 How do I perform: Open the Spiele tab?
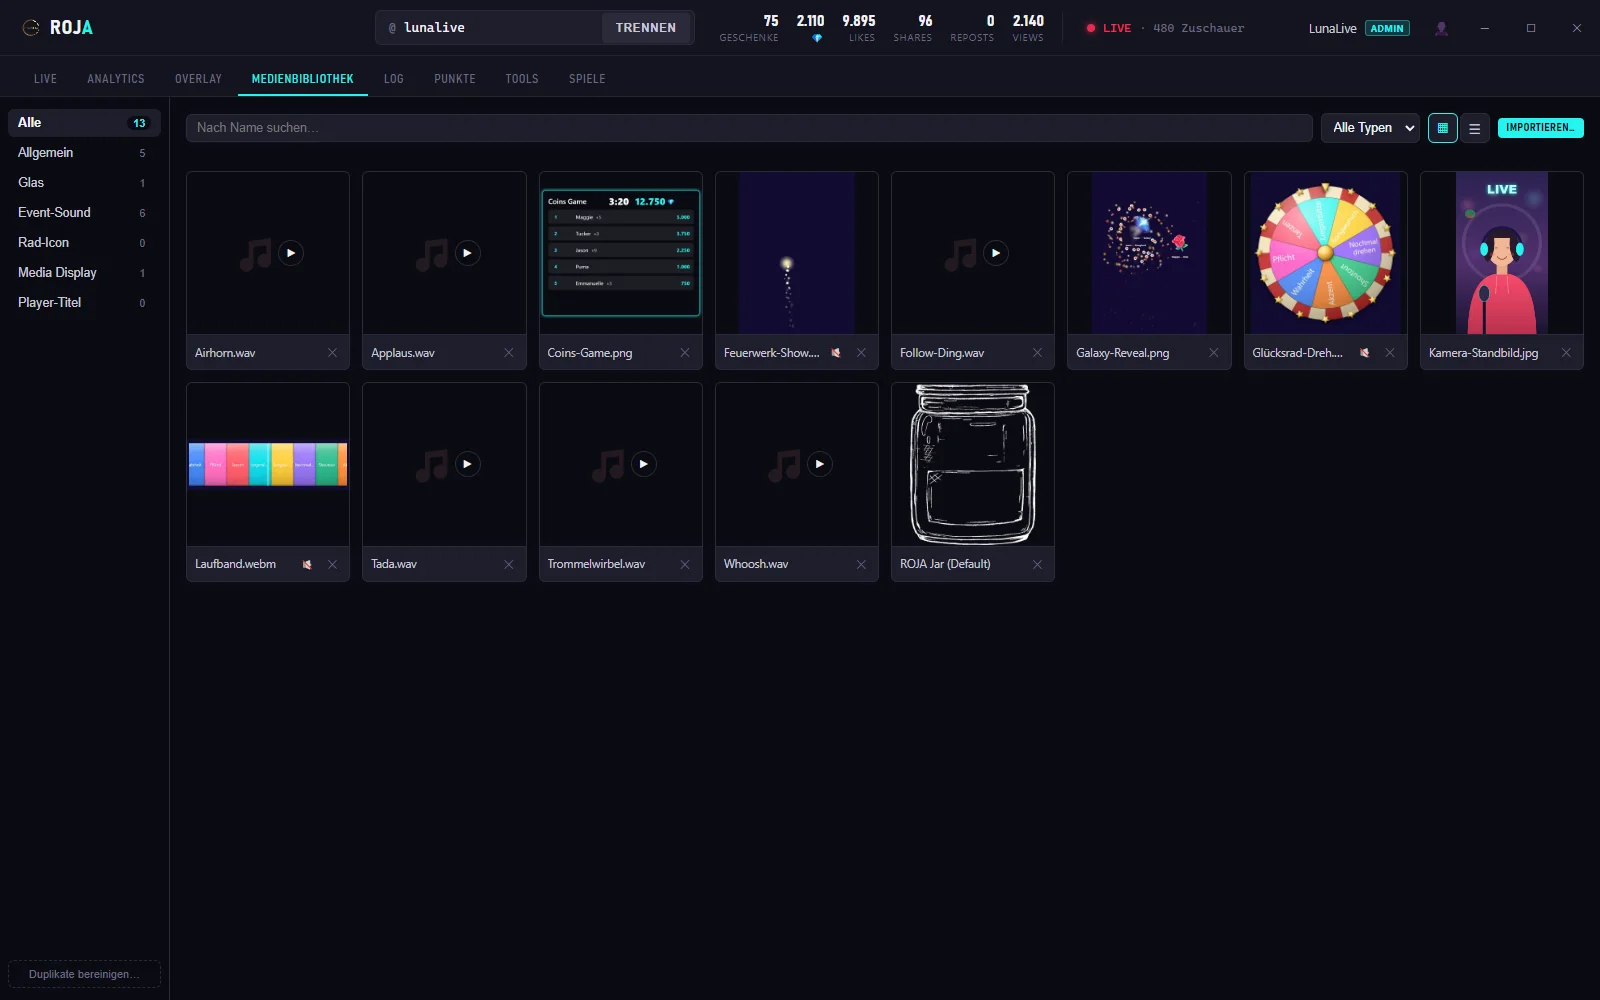click(x=587, y=79)
